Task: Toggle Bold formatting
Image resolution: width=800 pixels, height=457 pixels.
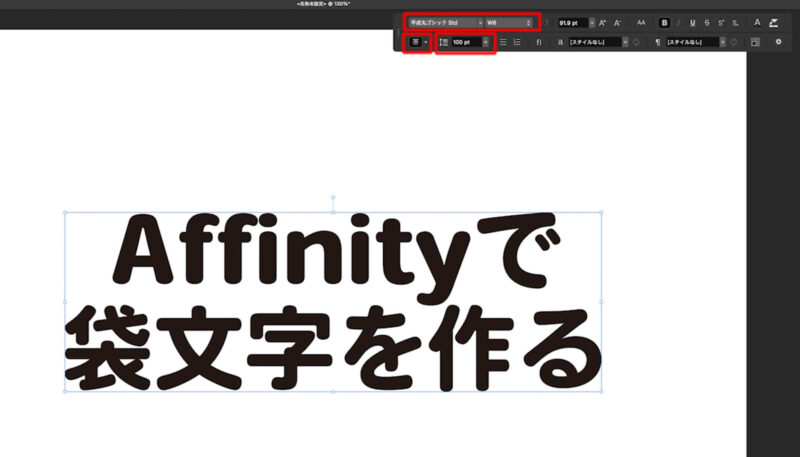Action: pyautogui.click(x=664, y=23)
